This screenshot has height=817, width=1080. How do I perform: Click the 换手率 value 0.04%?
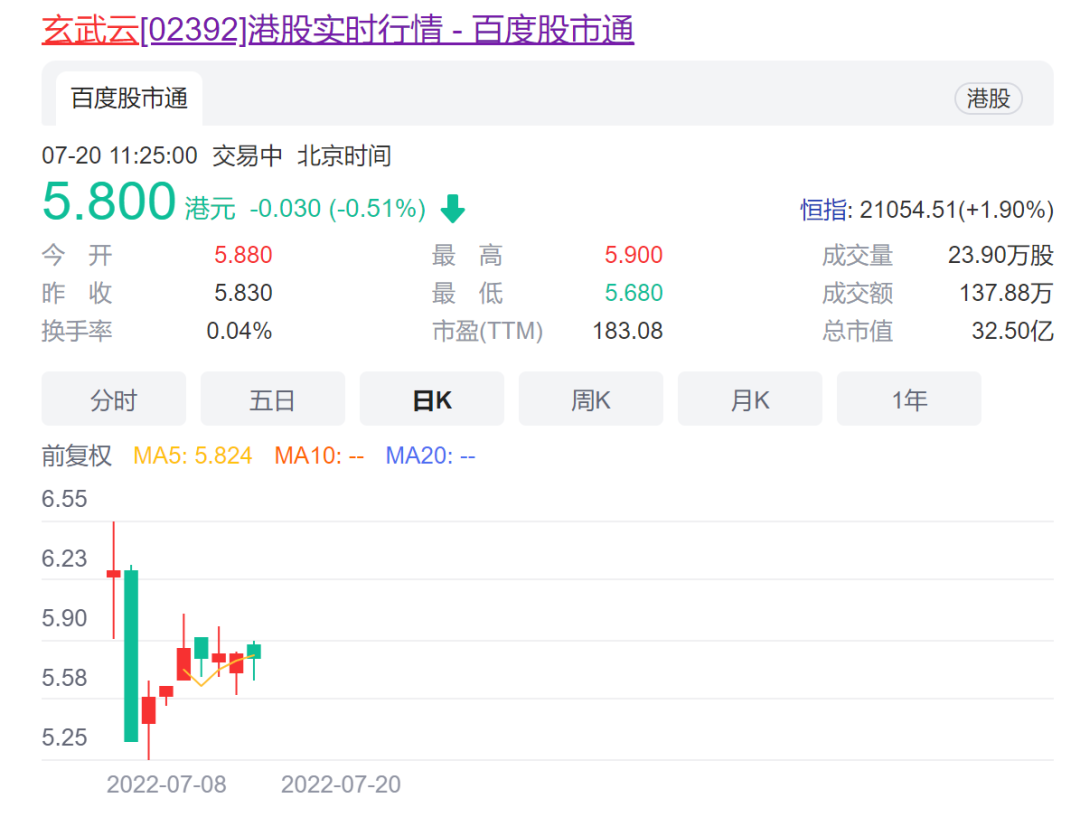(x=239, y=331)
